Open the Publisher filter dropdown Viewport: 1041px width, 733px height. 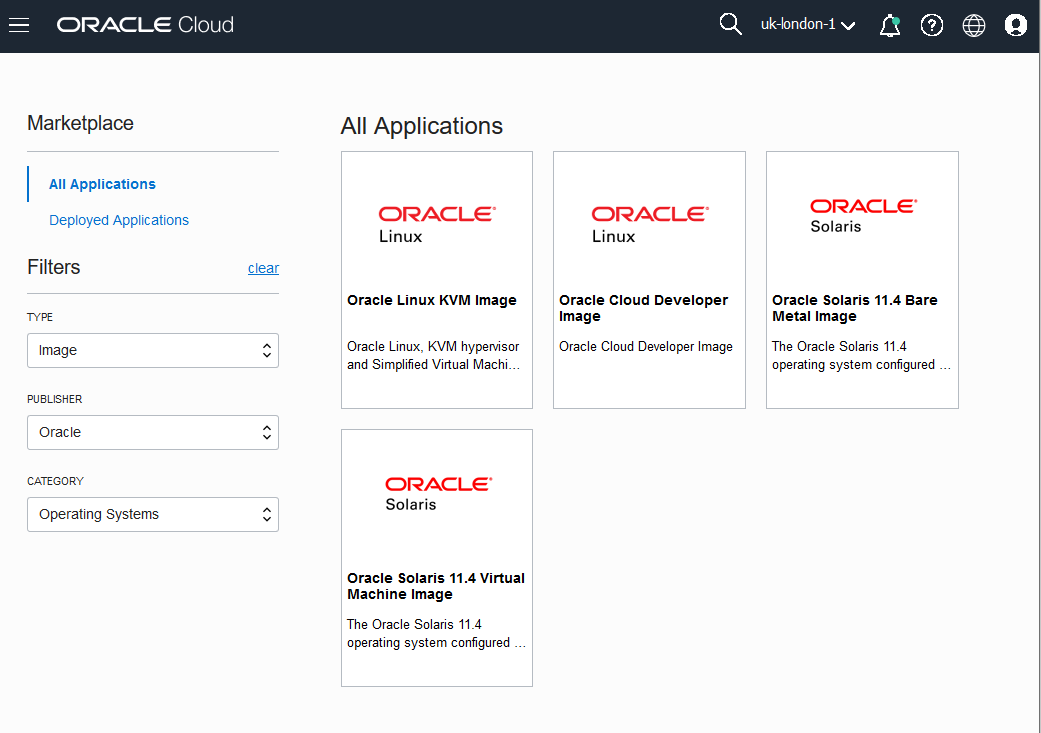click(153, 433)
